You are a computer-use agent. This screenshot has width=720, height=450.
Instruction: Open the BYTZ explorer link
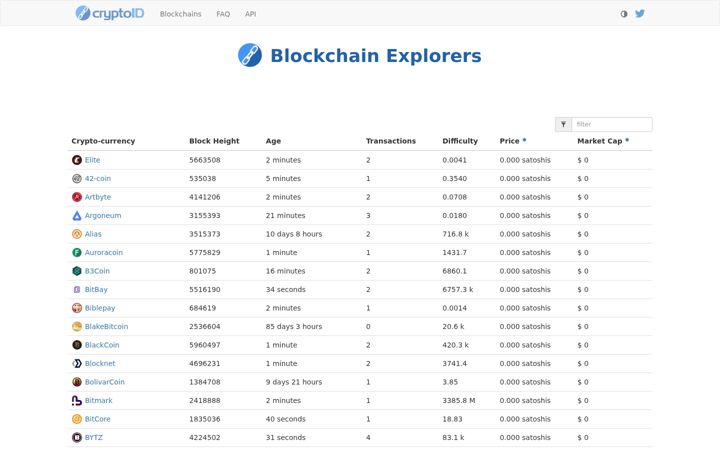(x=94, y=437)
